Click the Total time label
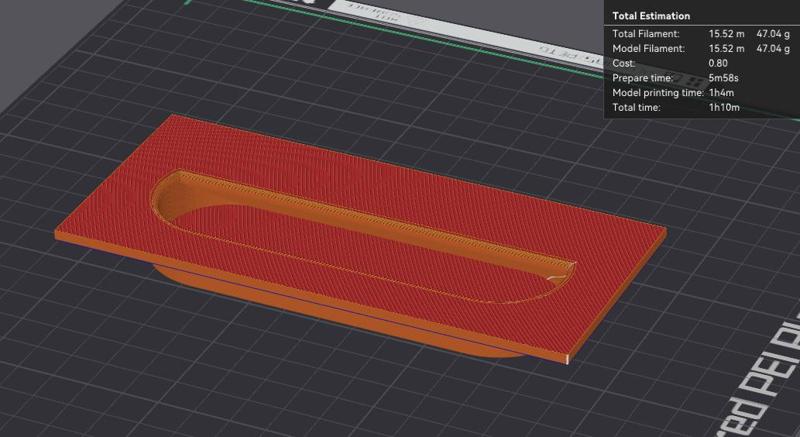 [x=636, y=108]
